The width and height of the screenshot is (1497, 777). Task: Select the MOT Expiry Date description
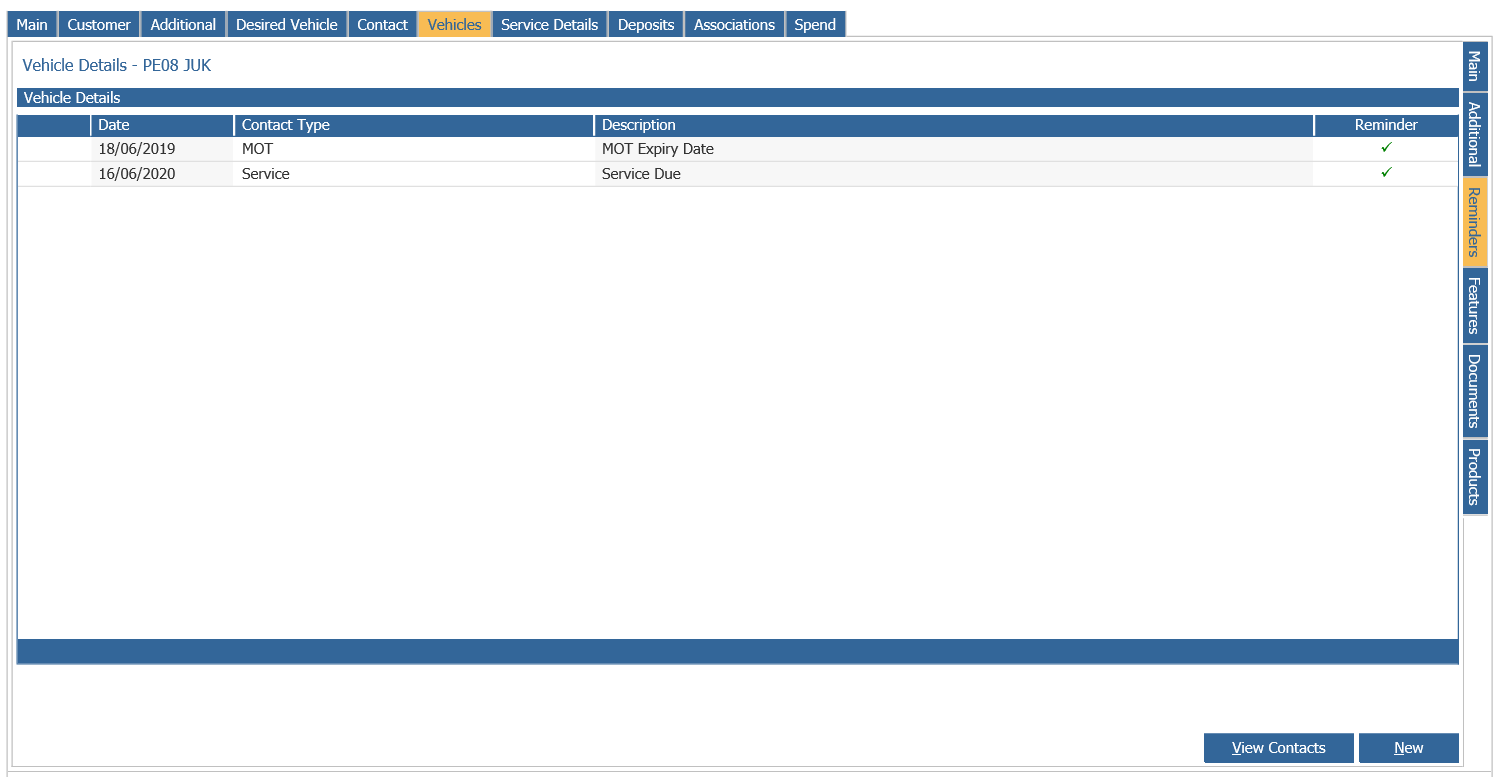point(954,149)
